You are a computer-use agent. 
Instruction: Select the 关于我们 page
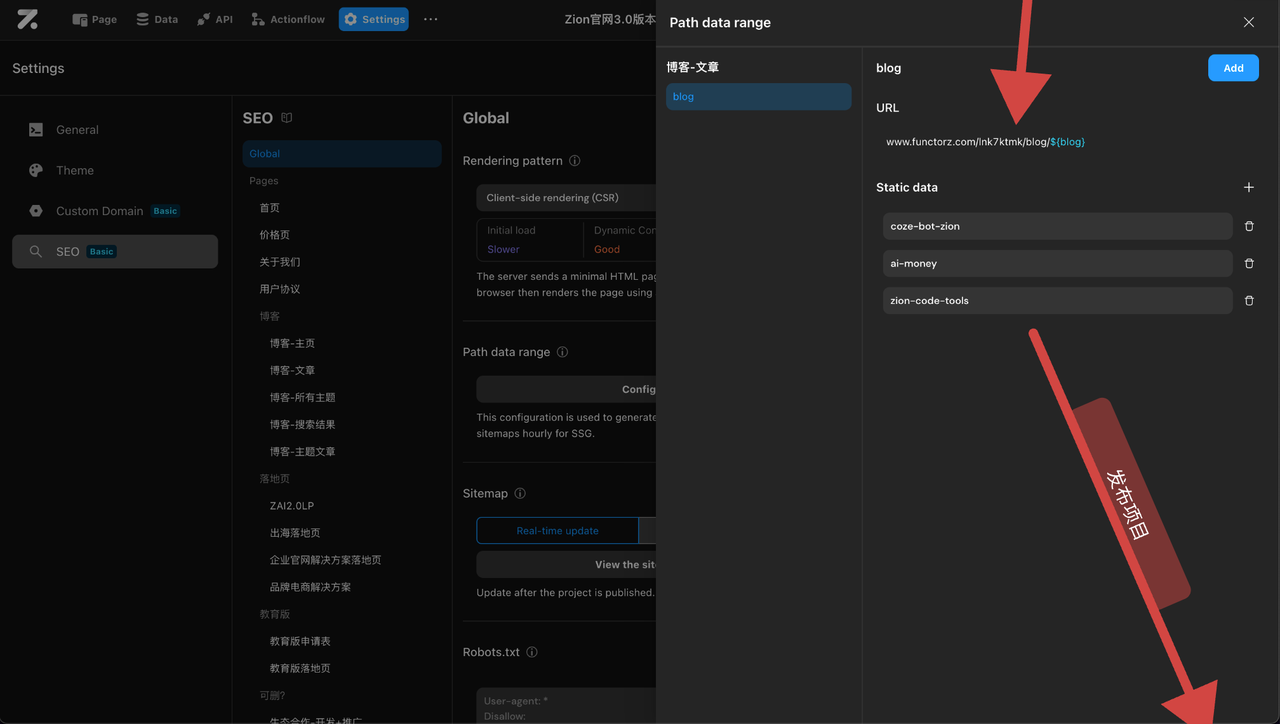pos(280,262)
